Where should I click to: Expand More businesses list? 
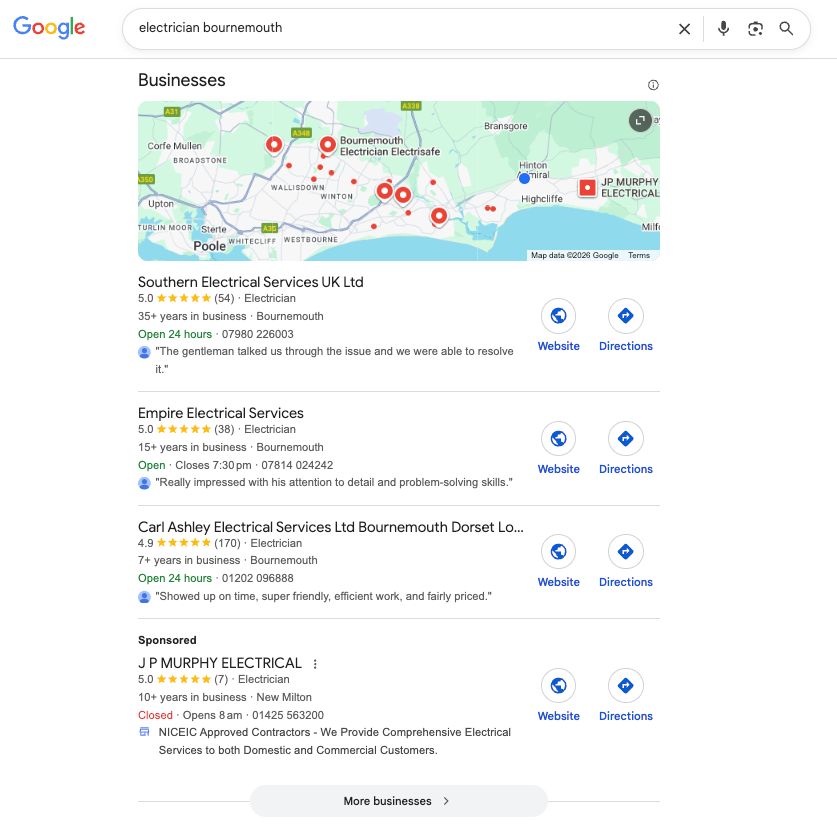point(398,801)
